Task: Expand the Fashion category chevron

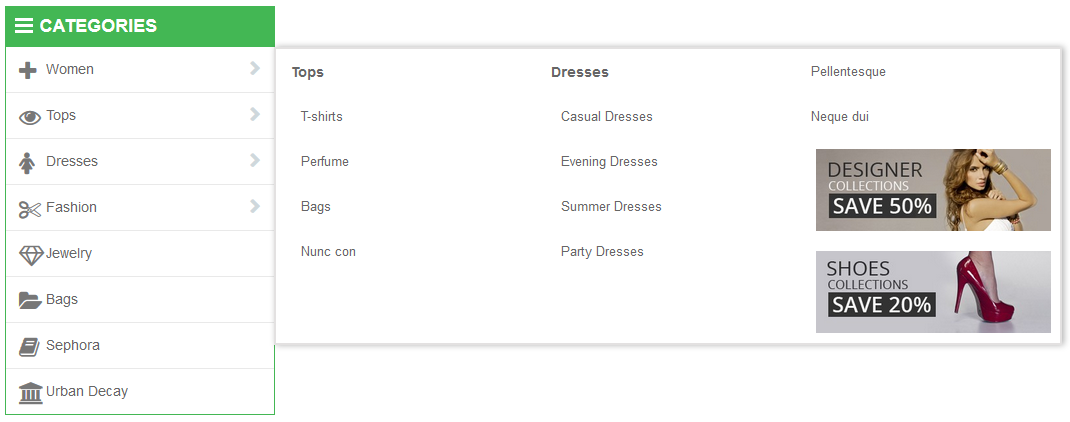Action: click(x=255, y=206)
